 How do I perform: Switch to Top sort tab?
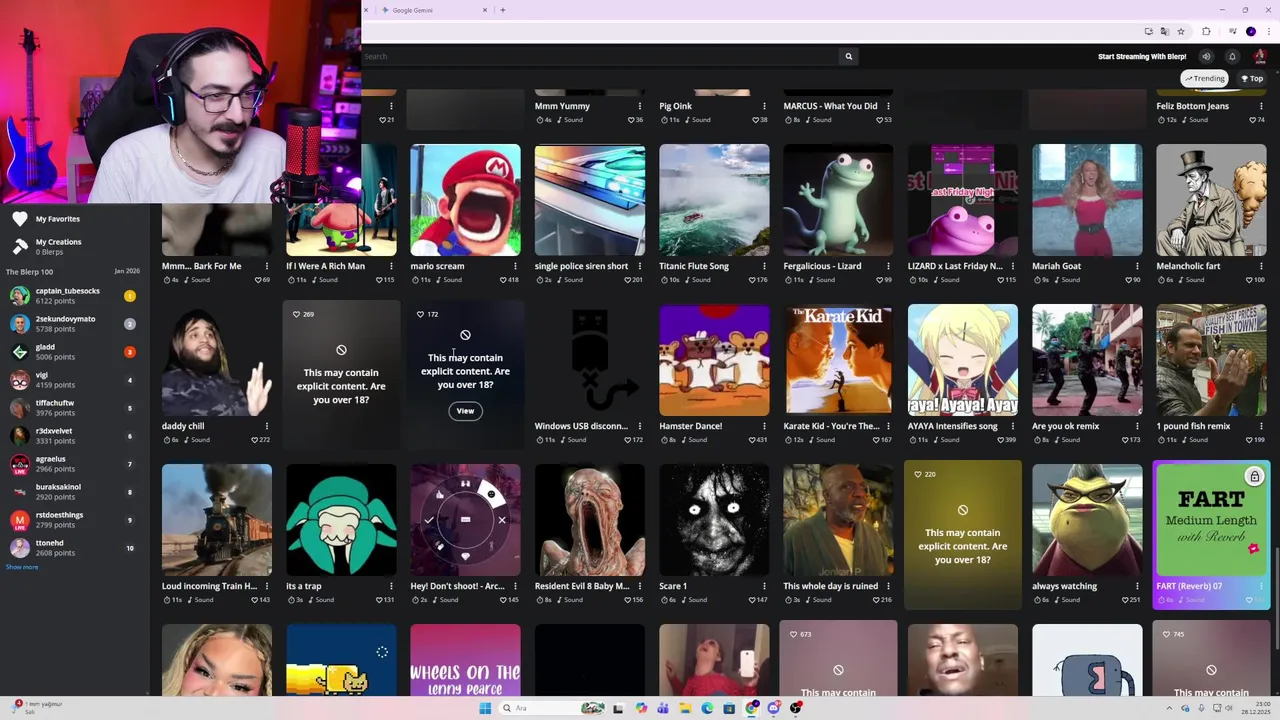coord(1252,78)
